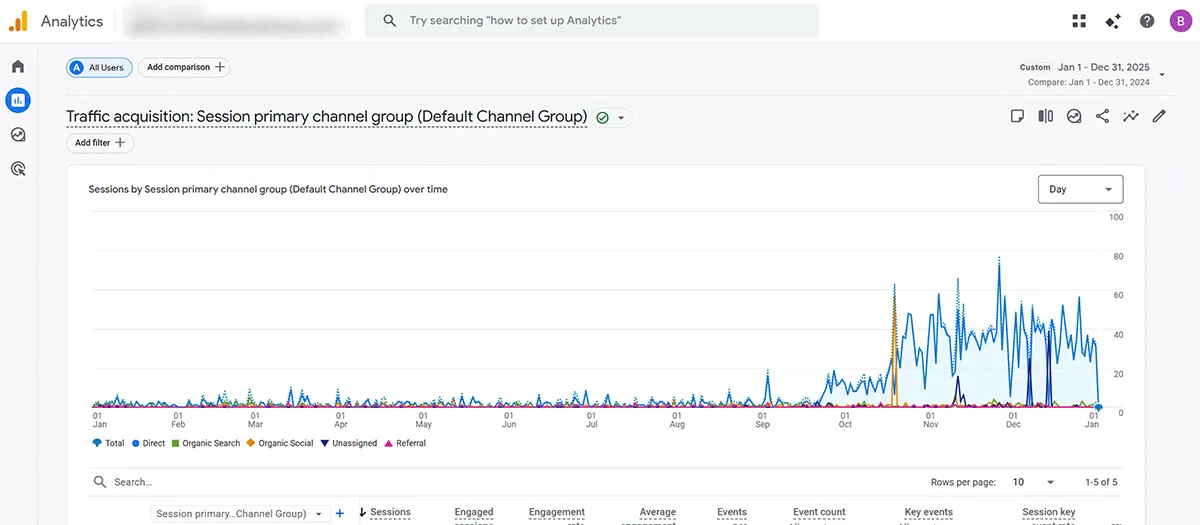Open the Day granularity dropdown

click(1080, 189)
